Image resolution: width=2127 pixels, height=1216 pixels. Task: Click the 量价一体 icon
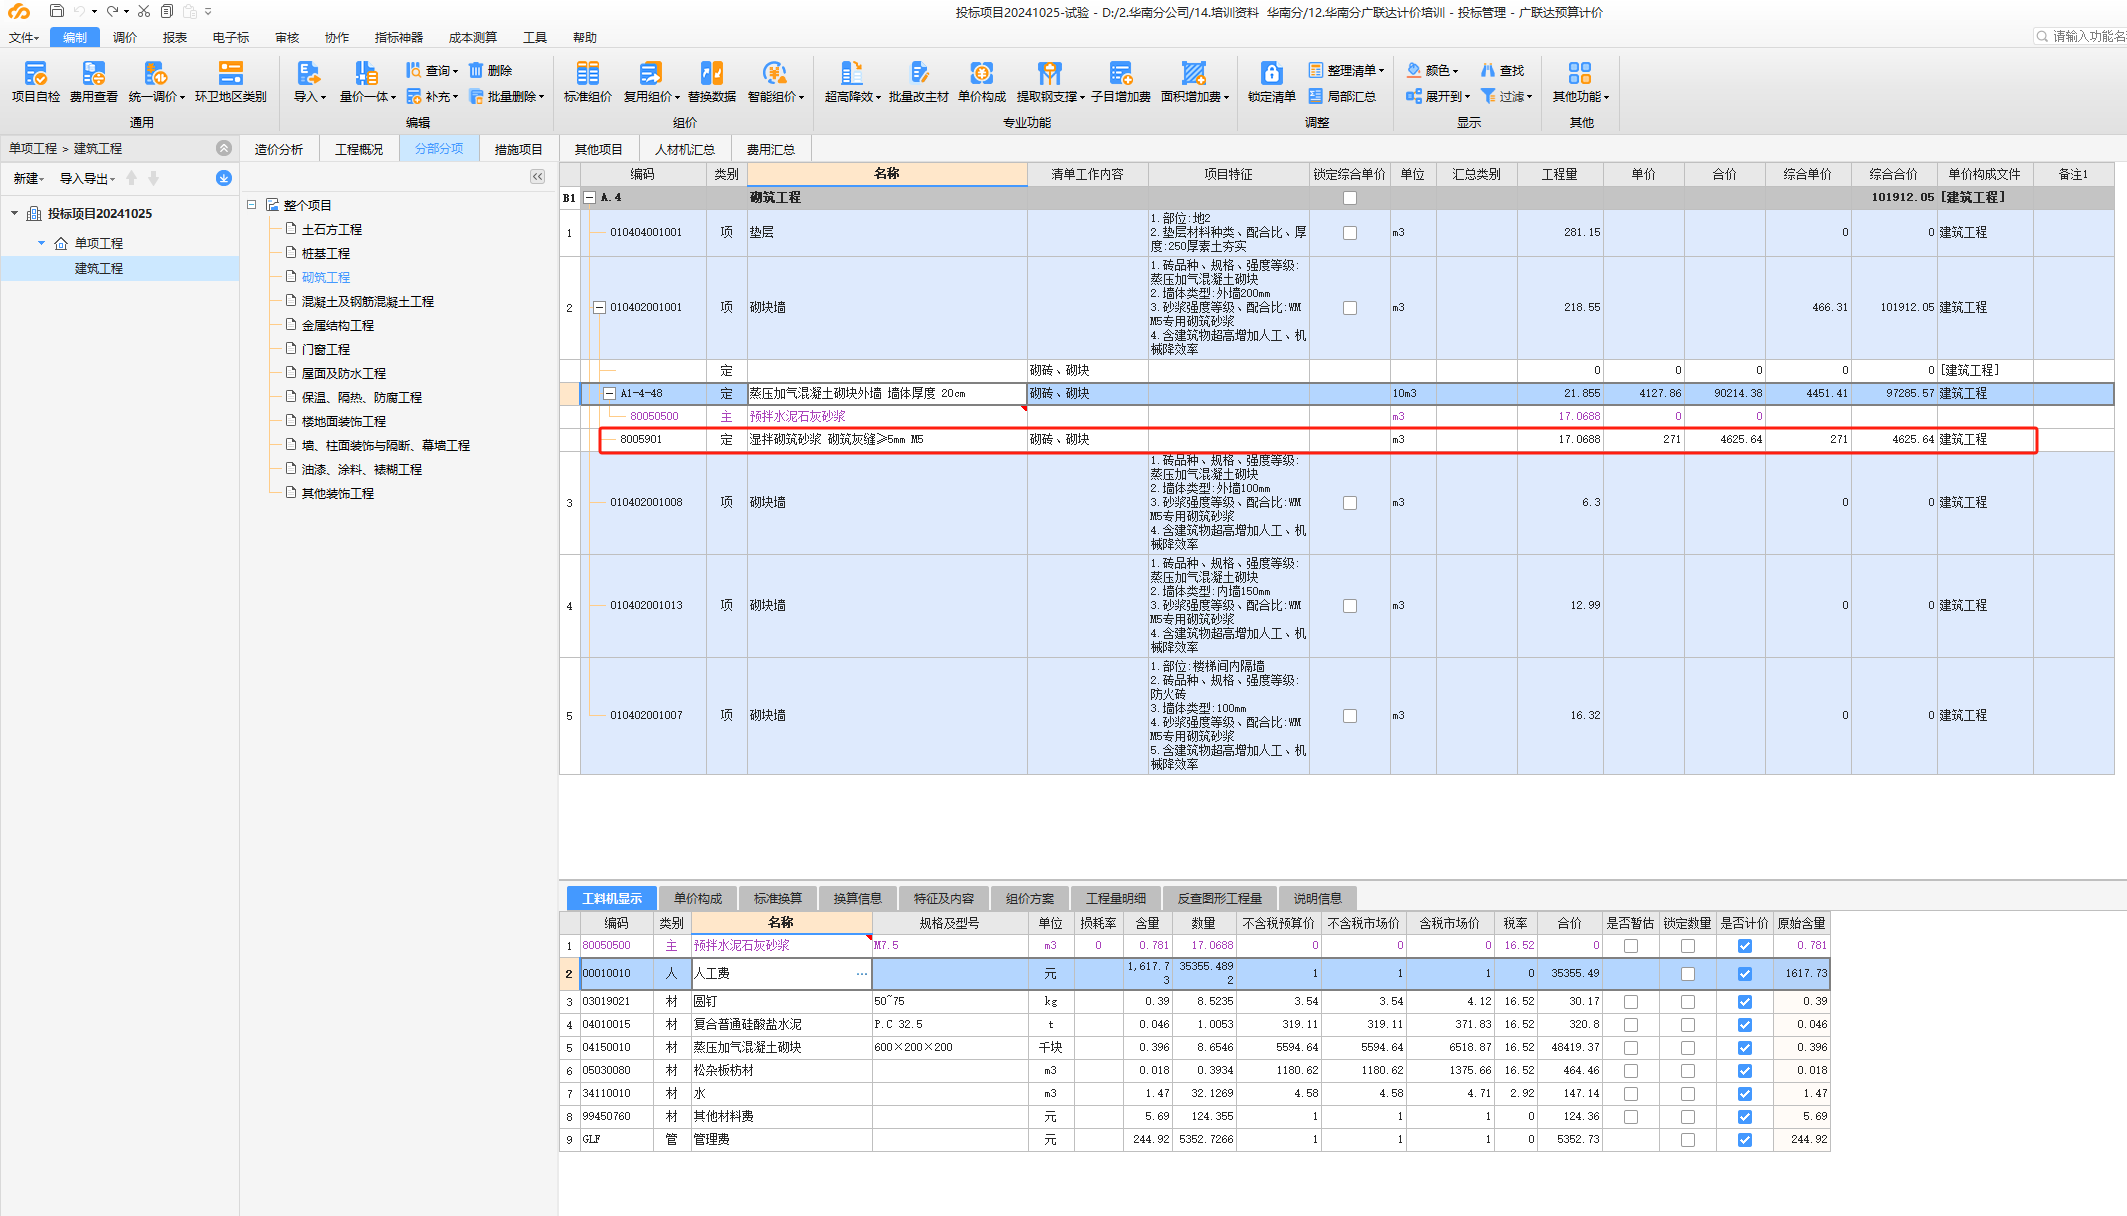coord(366,74)
